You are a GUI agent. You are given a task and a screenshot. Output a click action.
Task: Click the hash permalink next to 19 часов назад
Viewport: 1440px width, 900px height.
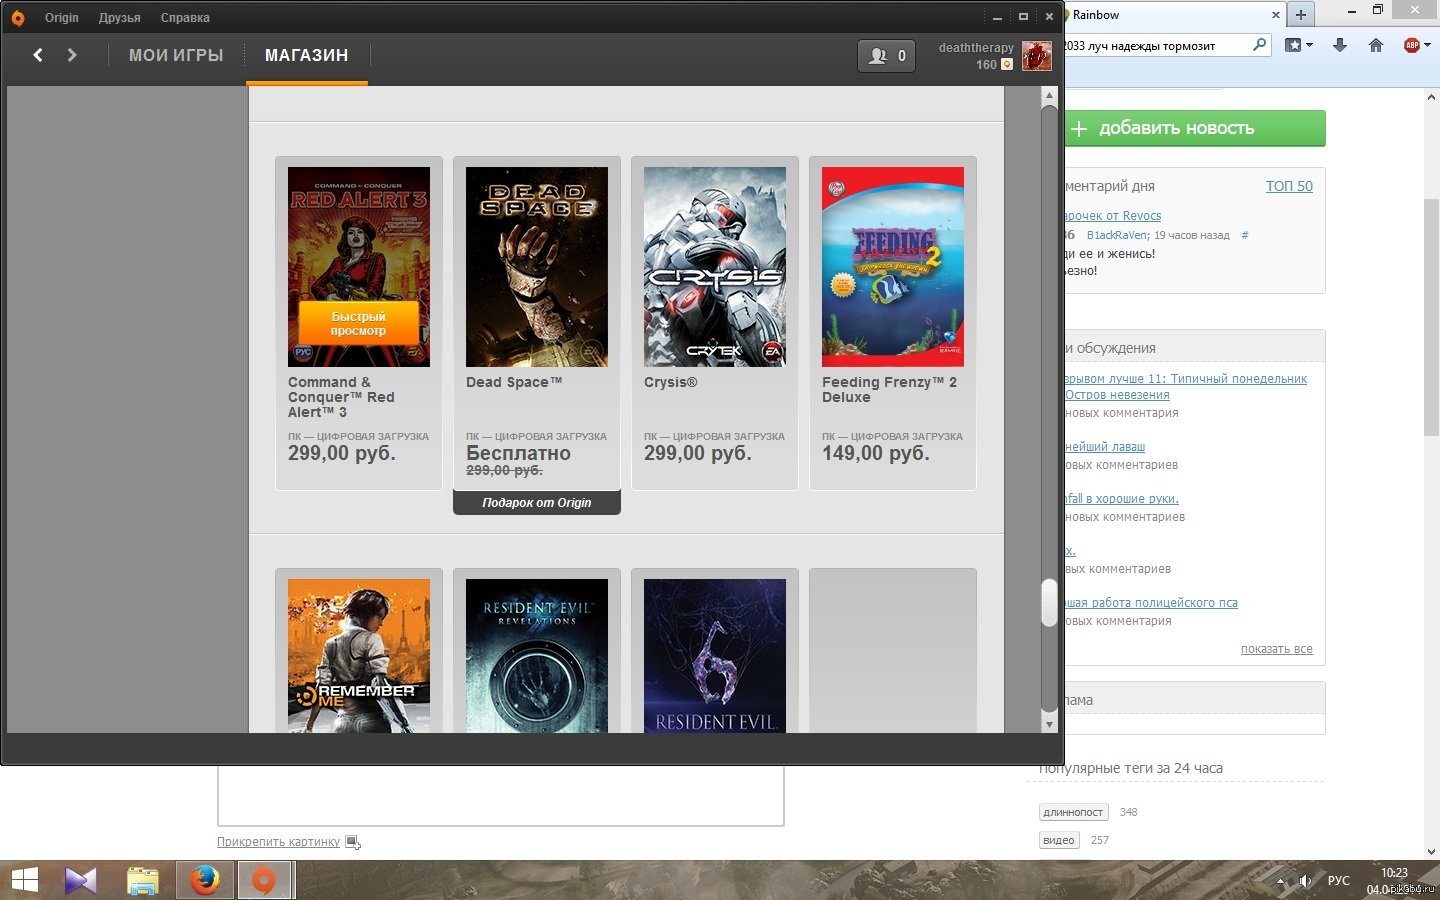1245,235
